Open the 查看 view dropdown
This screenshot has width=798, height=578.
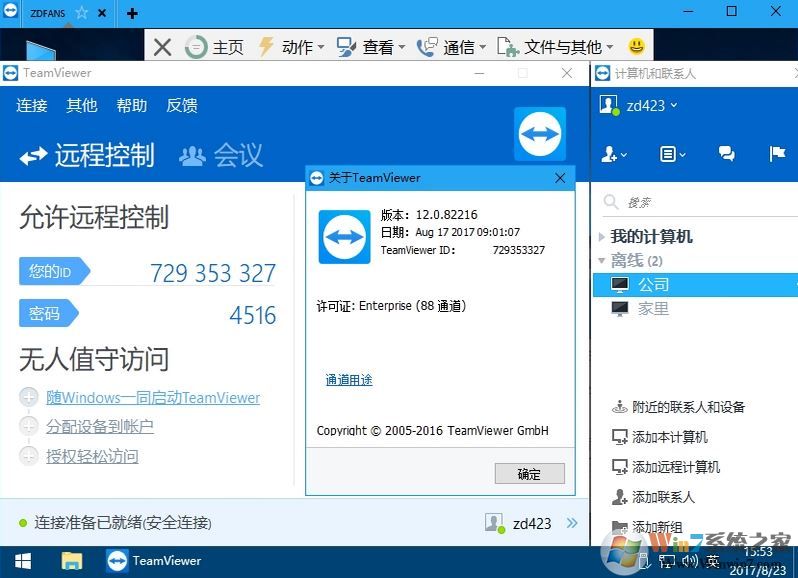pyautogui.click(x=371, y=47)
